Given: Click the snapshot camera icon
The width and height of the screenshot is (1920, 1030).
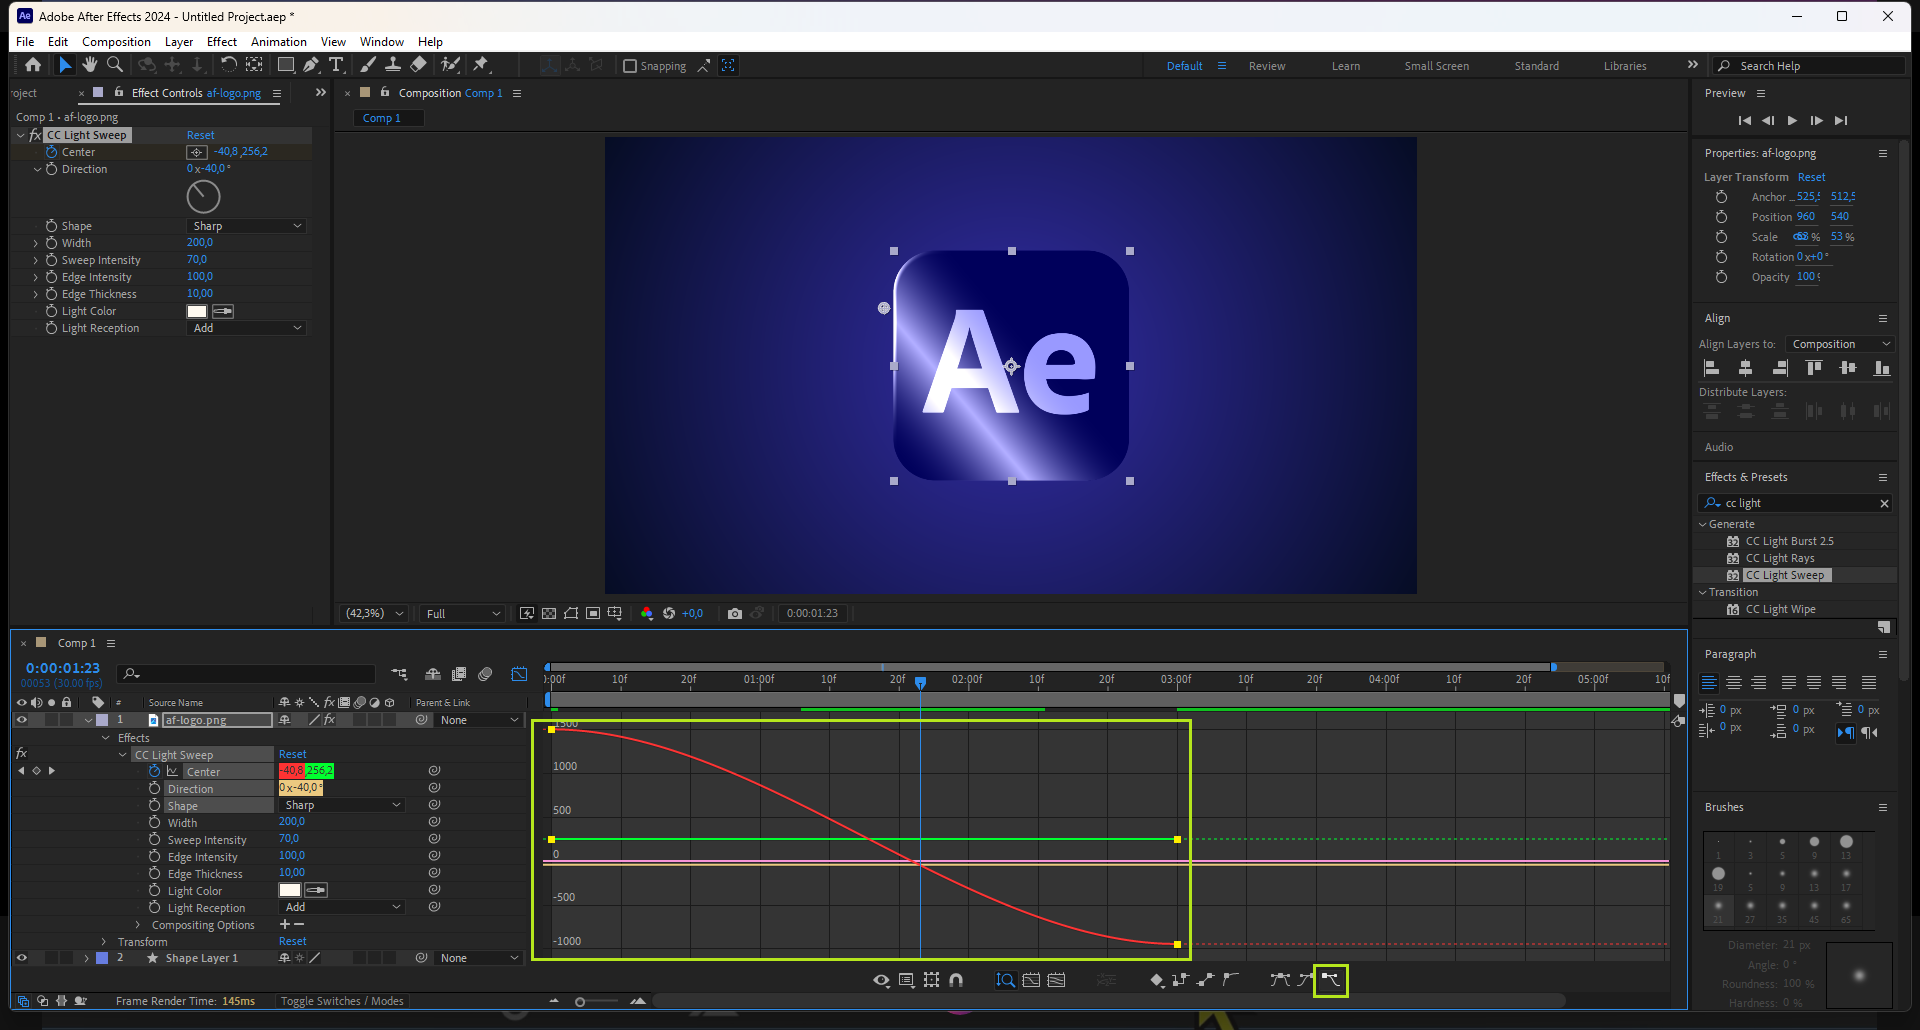Looking at the screenshot, I should 735,614.
